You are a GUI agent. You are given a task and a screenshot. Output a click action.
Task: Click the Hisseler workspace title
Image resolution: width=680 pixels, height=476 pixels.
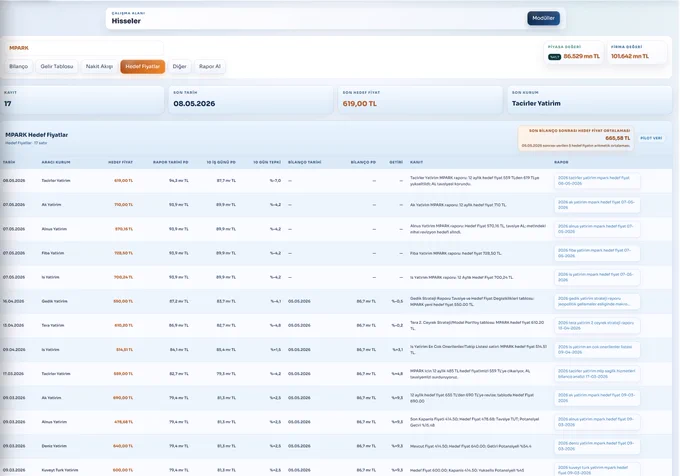pos(126,21)
